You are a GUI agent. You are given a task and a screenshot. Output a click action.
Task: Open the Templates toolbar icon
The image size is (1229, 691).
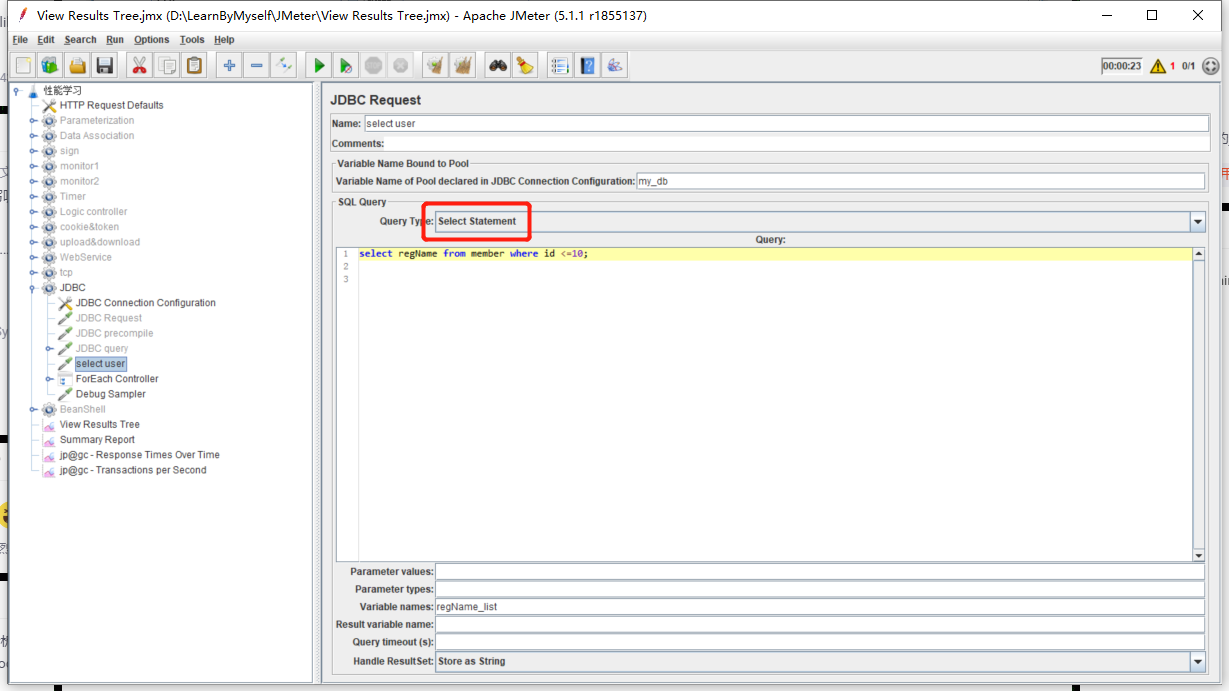[x=50, y=66]
